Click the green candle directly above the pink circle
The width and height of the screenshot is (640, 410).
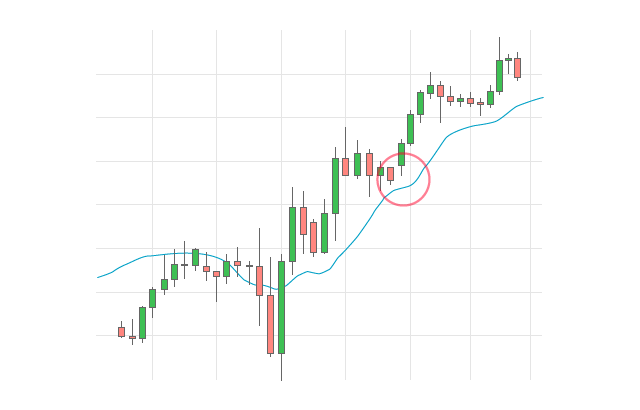(410, 128)
